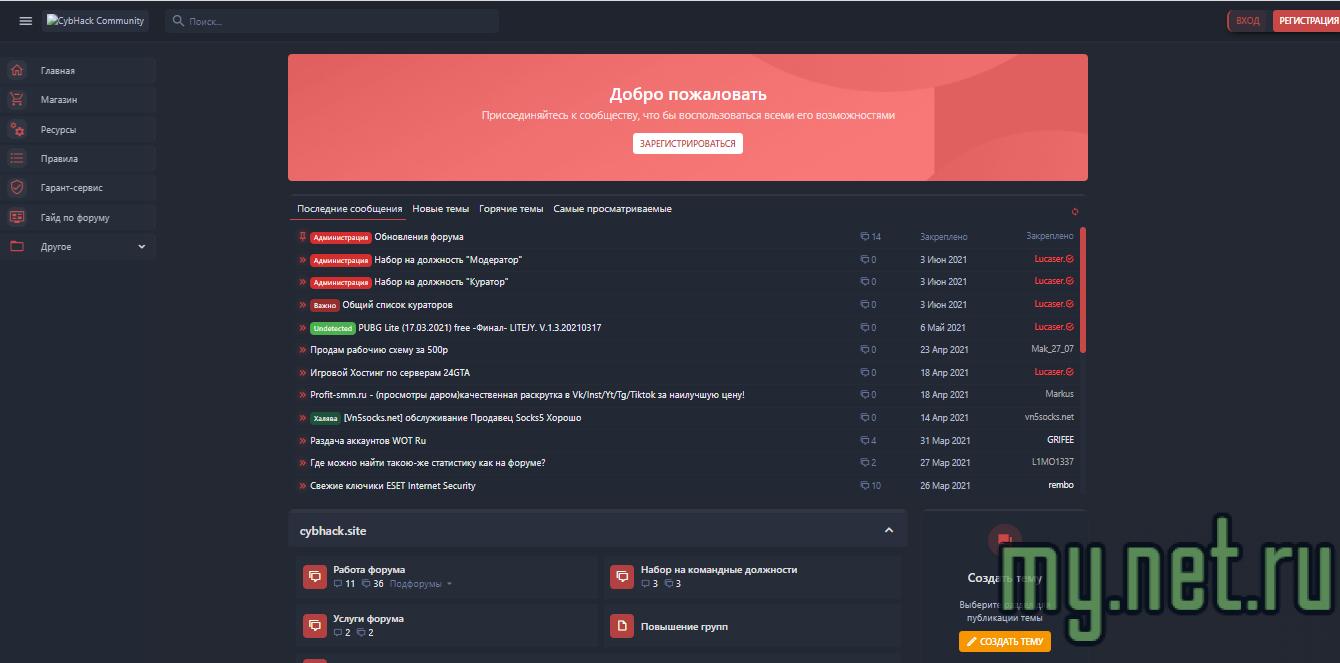Click the Вход login button
The image size is (1340, 663).
click(1248, 21)
